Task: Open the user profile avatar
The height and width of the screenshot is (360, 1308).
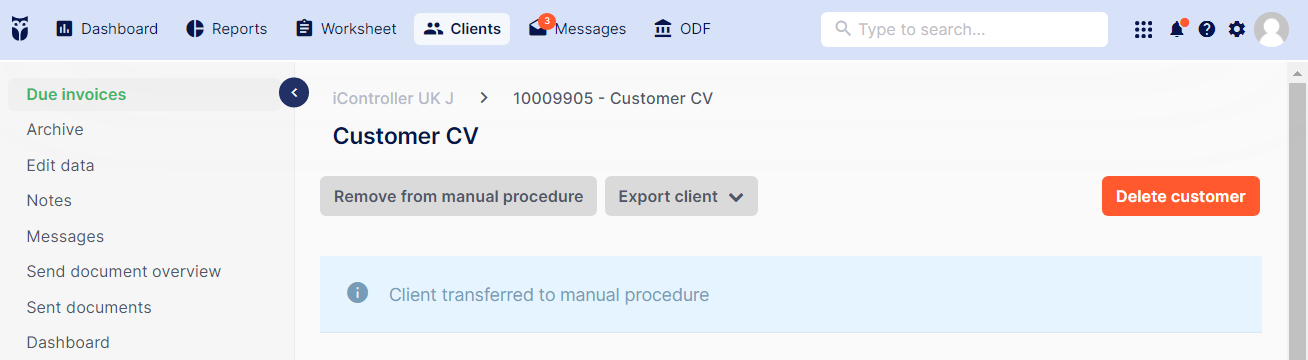Action: pyautogui.click(x=1271, y=29)
